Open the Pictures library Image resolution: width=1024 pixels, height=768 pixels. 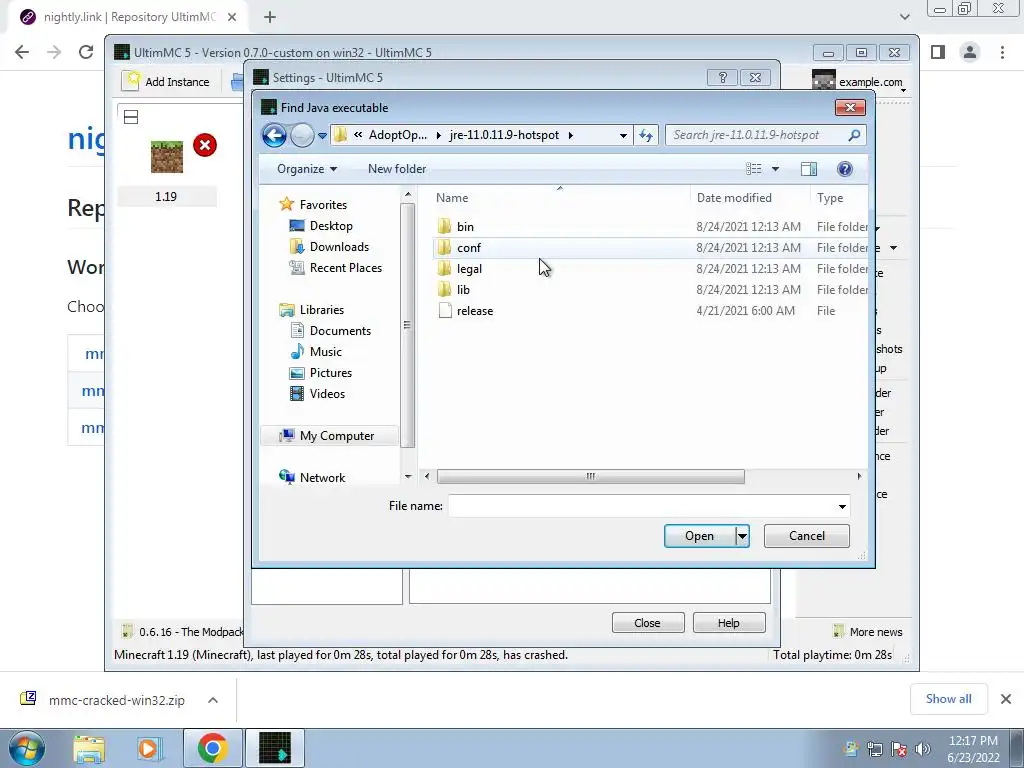coord(321,373)
